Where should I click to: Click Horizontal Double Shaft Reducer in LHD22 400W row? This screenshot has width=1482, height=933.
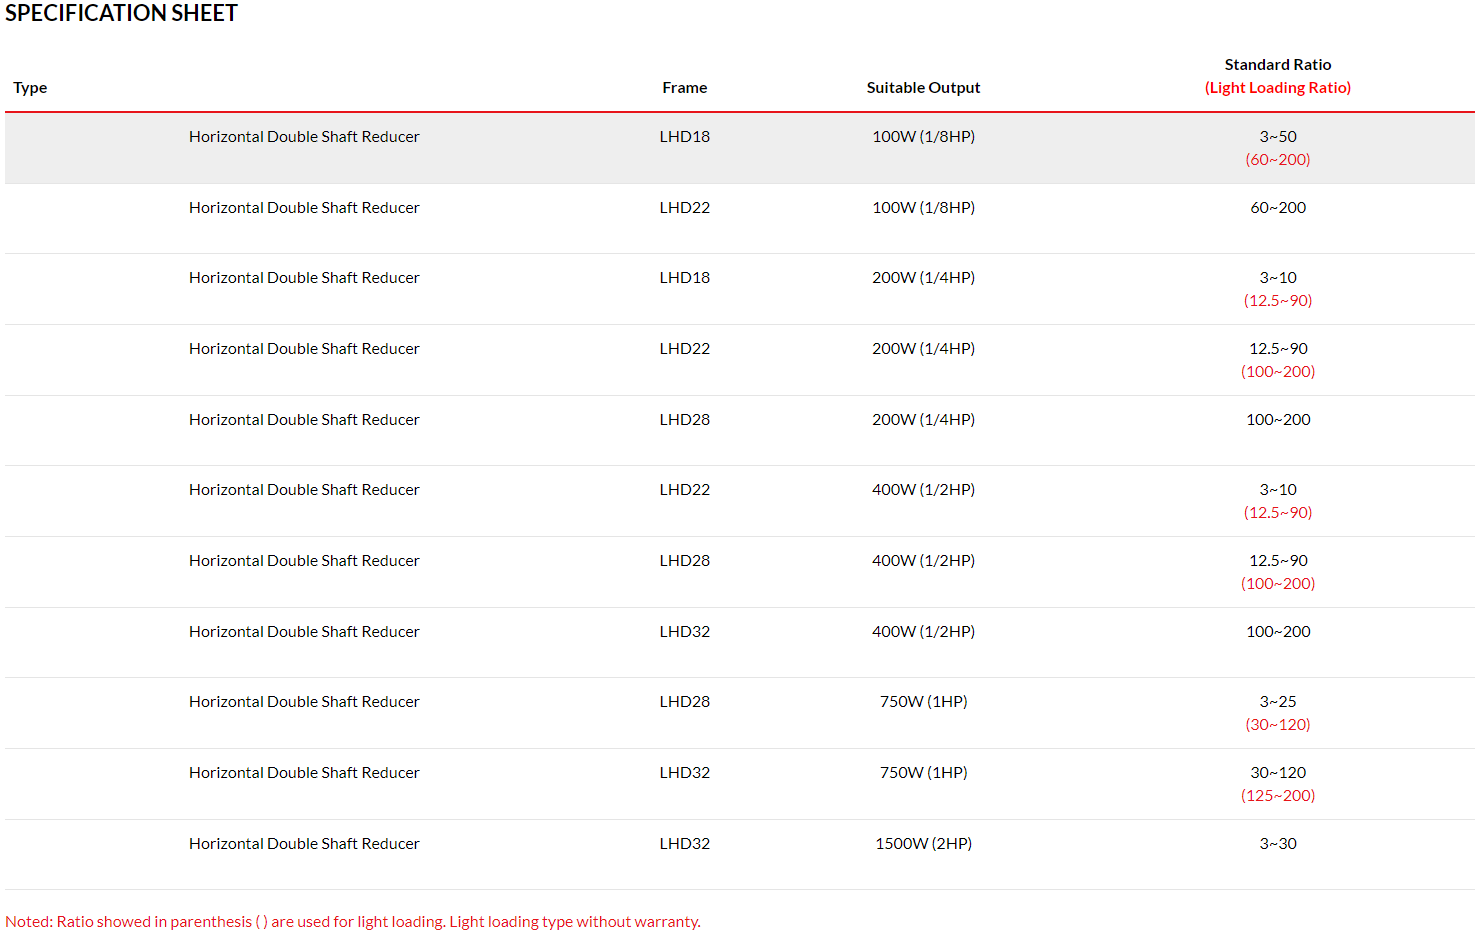304,490
